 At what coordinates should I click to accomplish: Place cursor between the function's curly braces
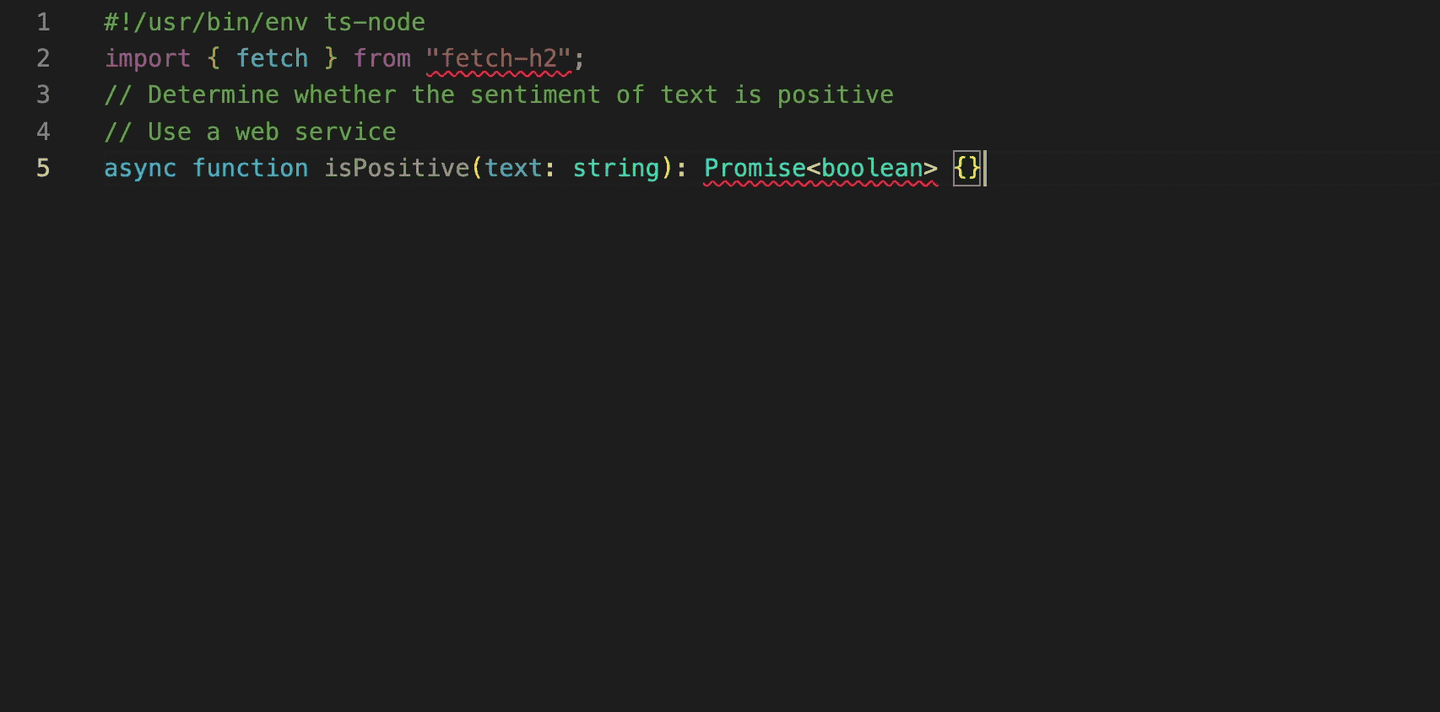[x=968, y=168]
